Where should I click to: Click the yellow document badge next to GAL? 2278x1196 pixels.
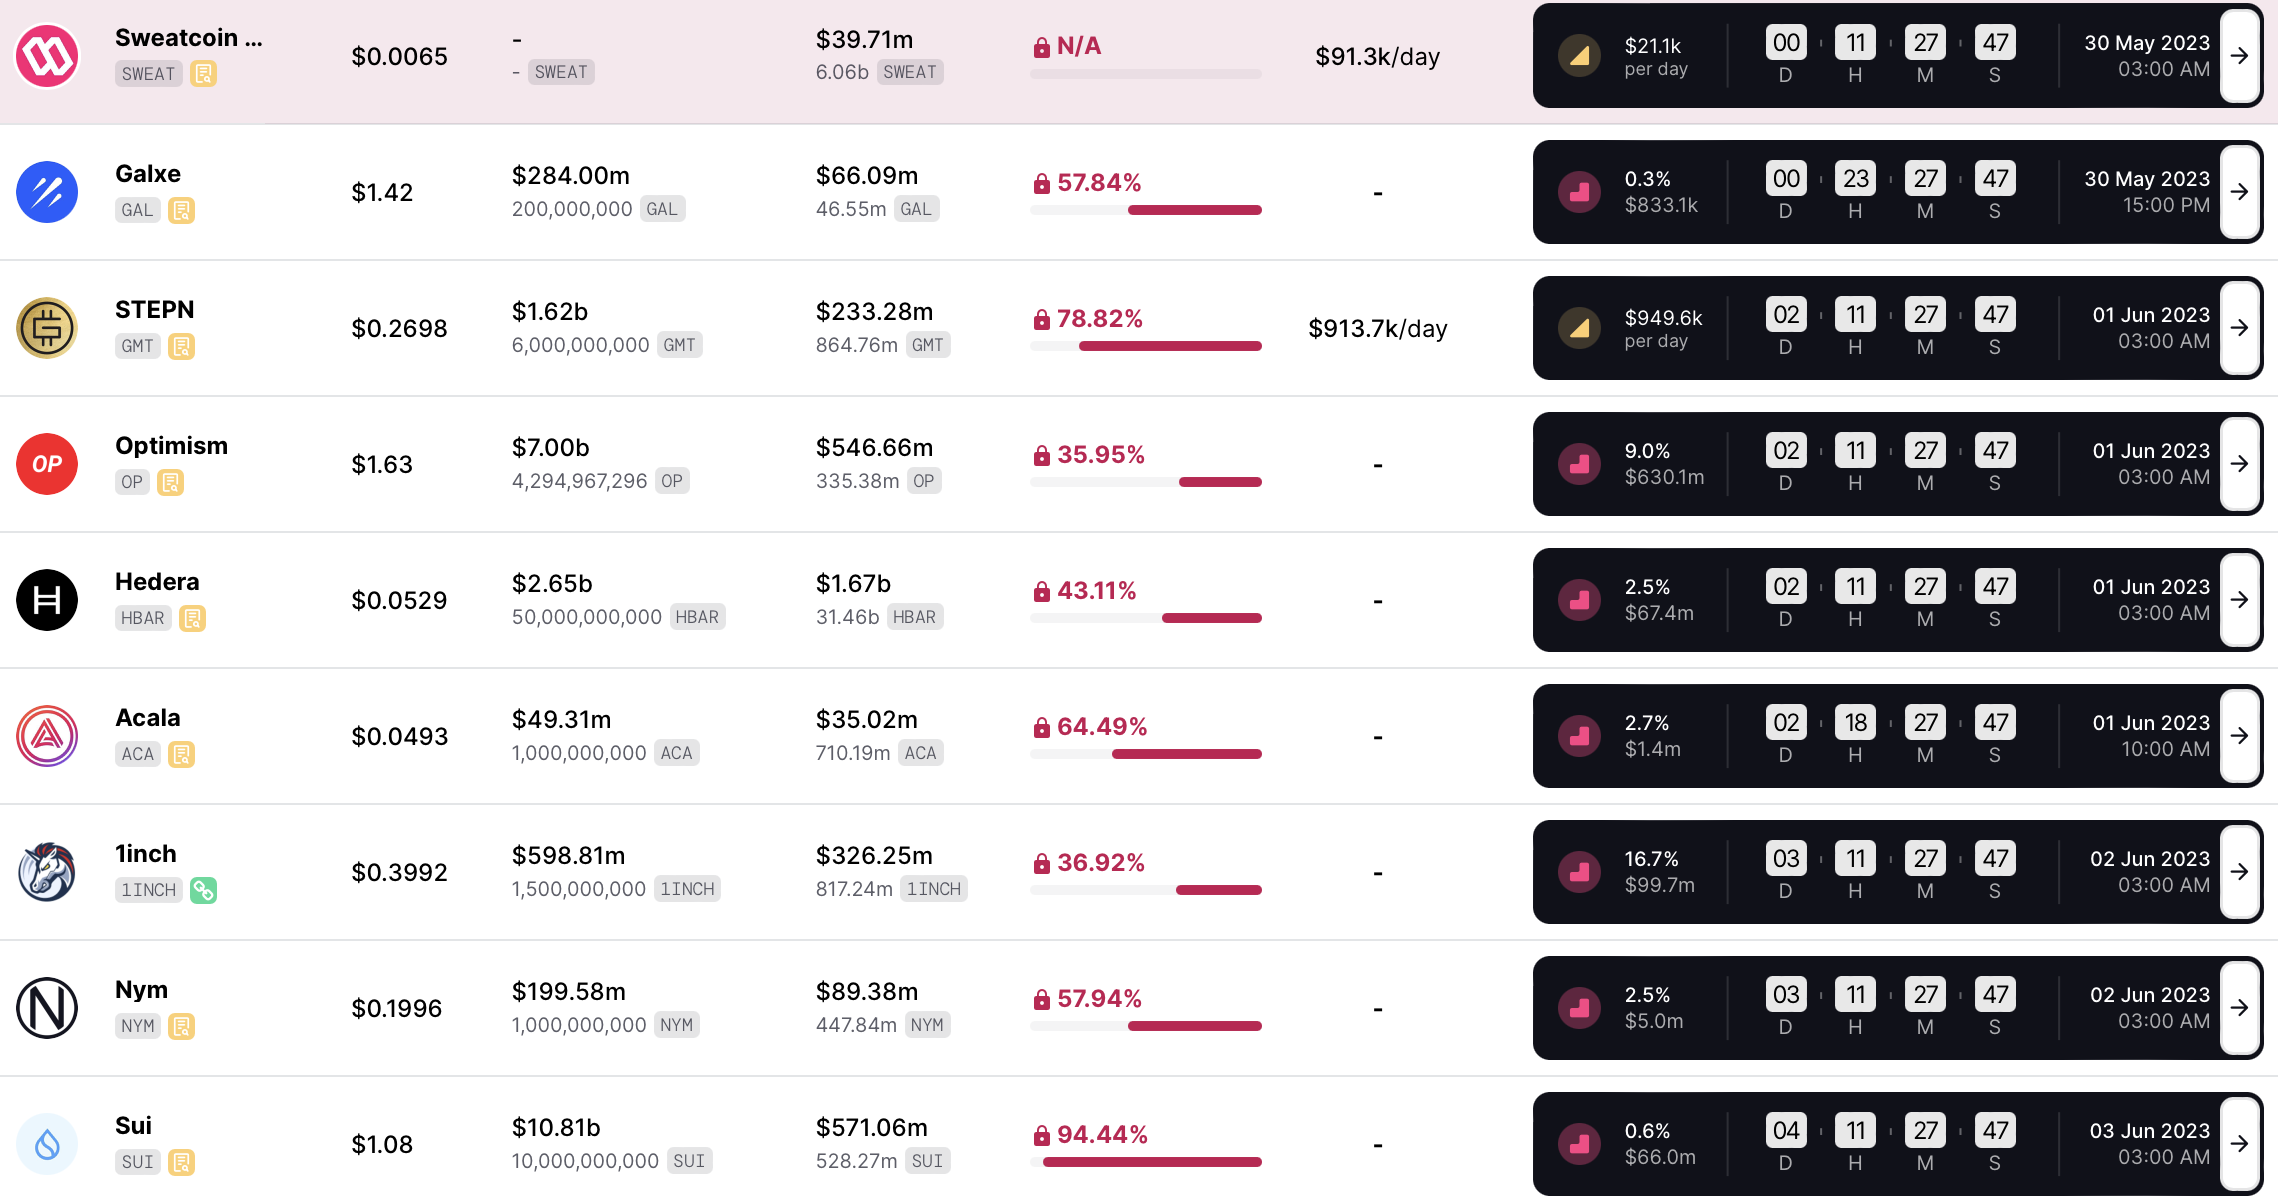point(181,210)
